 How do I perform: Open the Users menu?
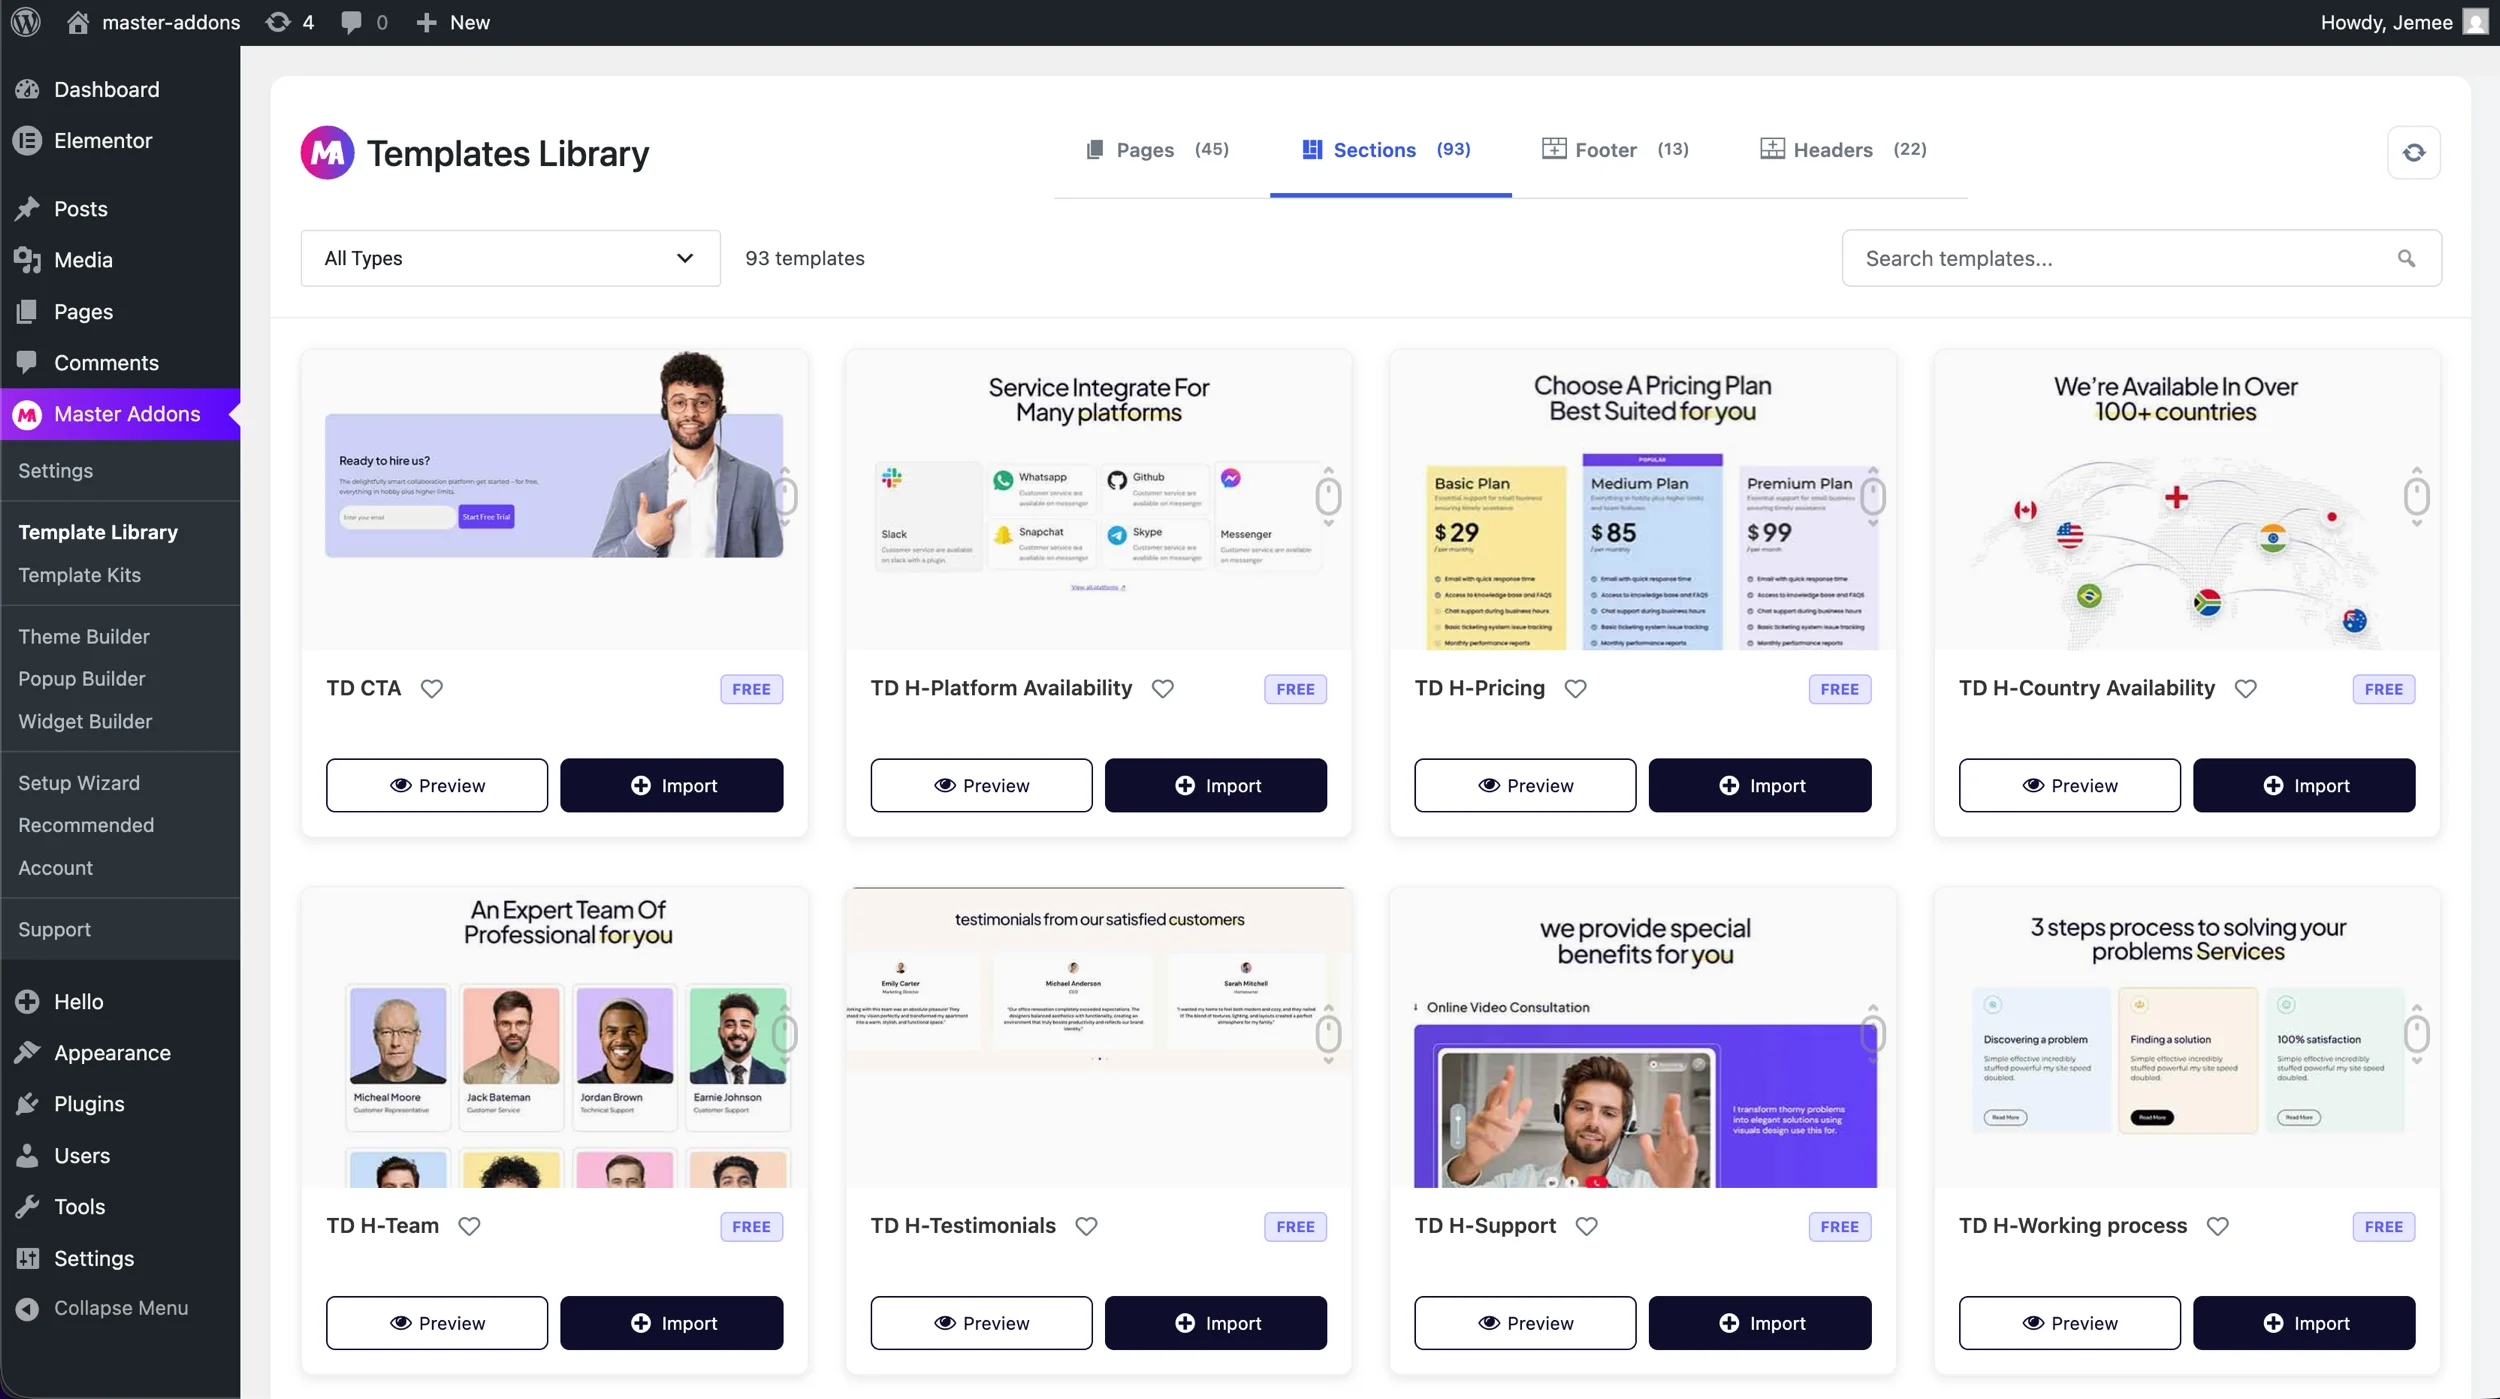[x=120, y=1155]
